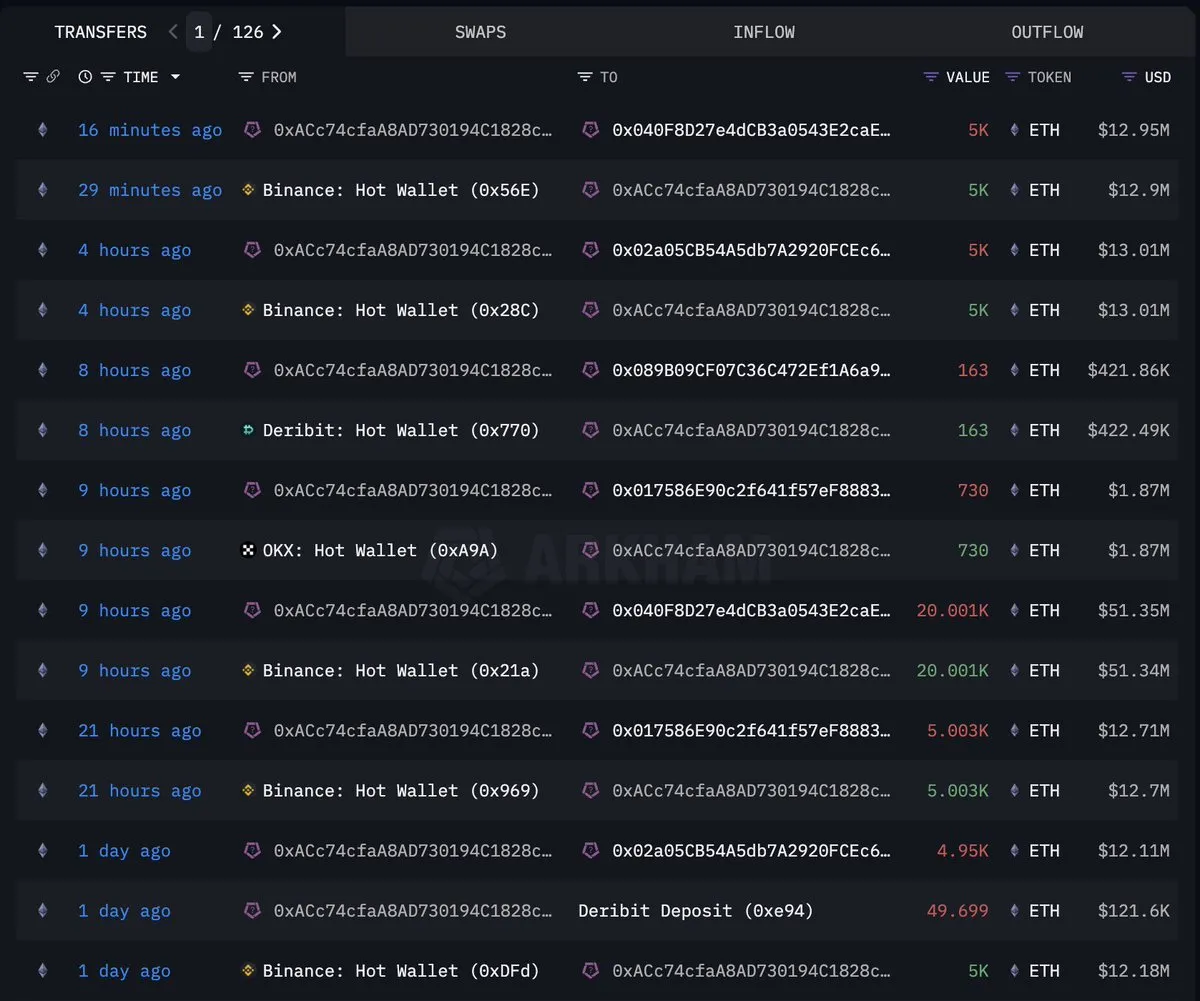Image resolution: width=1200 pixels, height=1001 pixels.
Task: Click OKX: Hot Wallet (0xA9A)
Action: pyautogui.click(x=380, y=550)
